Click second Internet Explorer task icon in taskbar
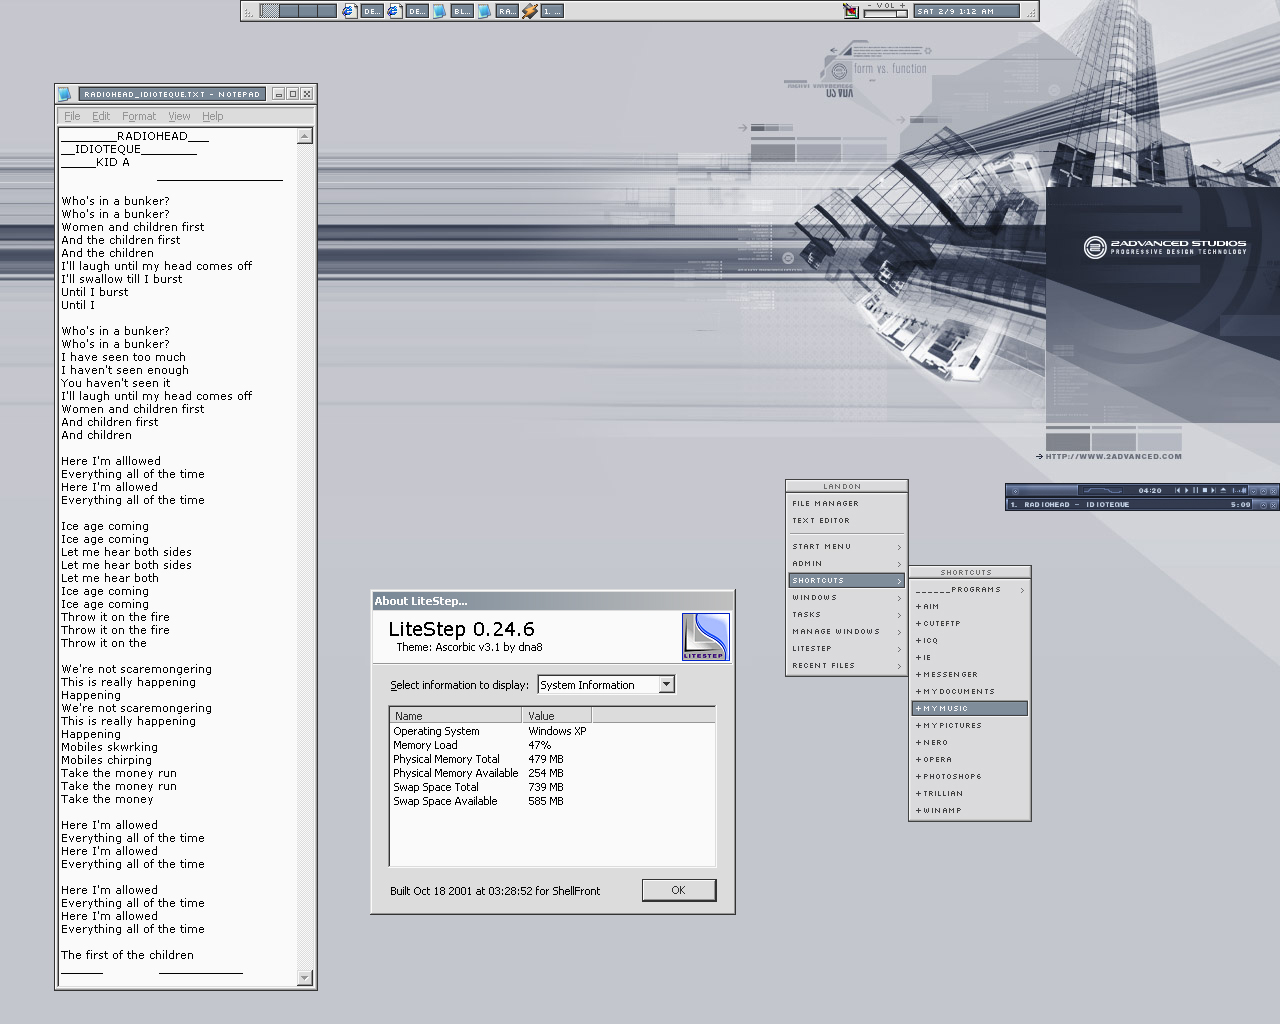This screenshot has height=1024, width=1280. pyautogui.click(x=394, y=11)
